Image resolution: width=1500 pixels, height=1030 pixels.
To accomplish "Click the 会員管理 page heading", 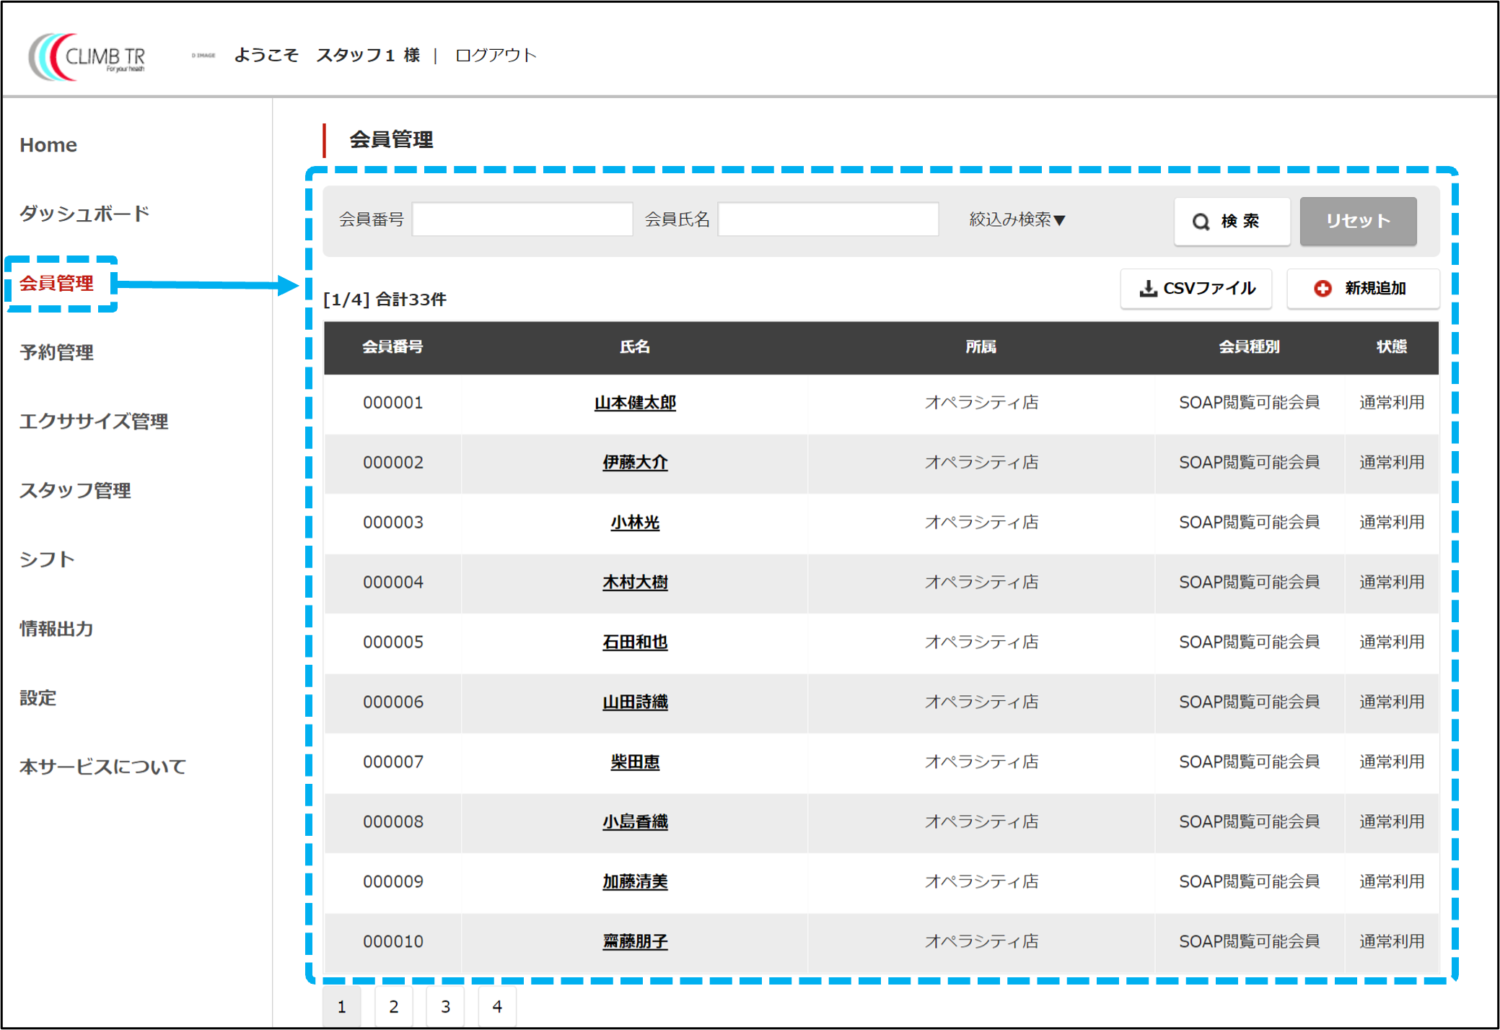I will click(391, 140).
